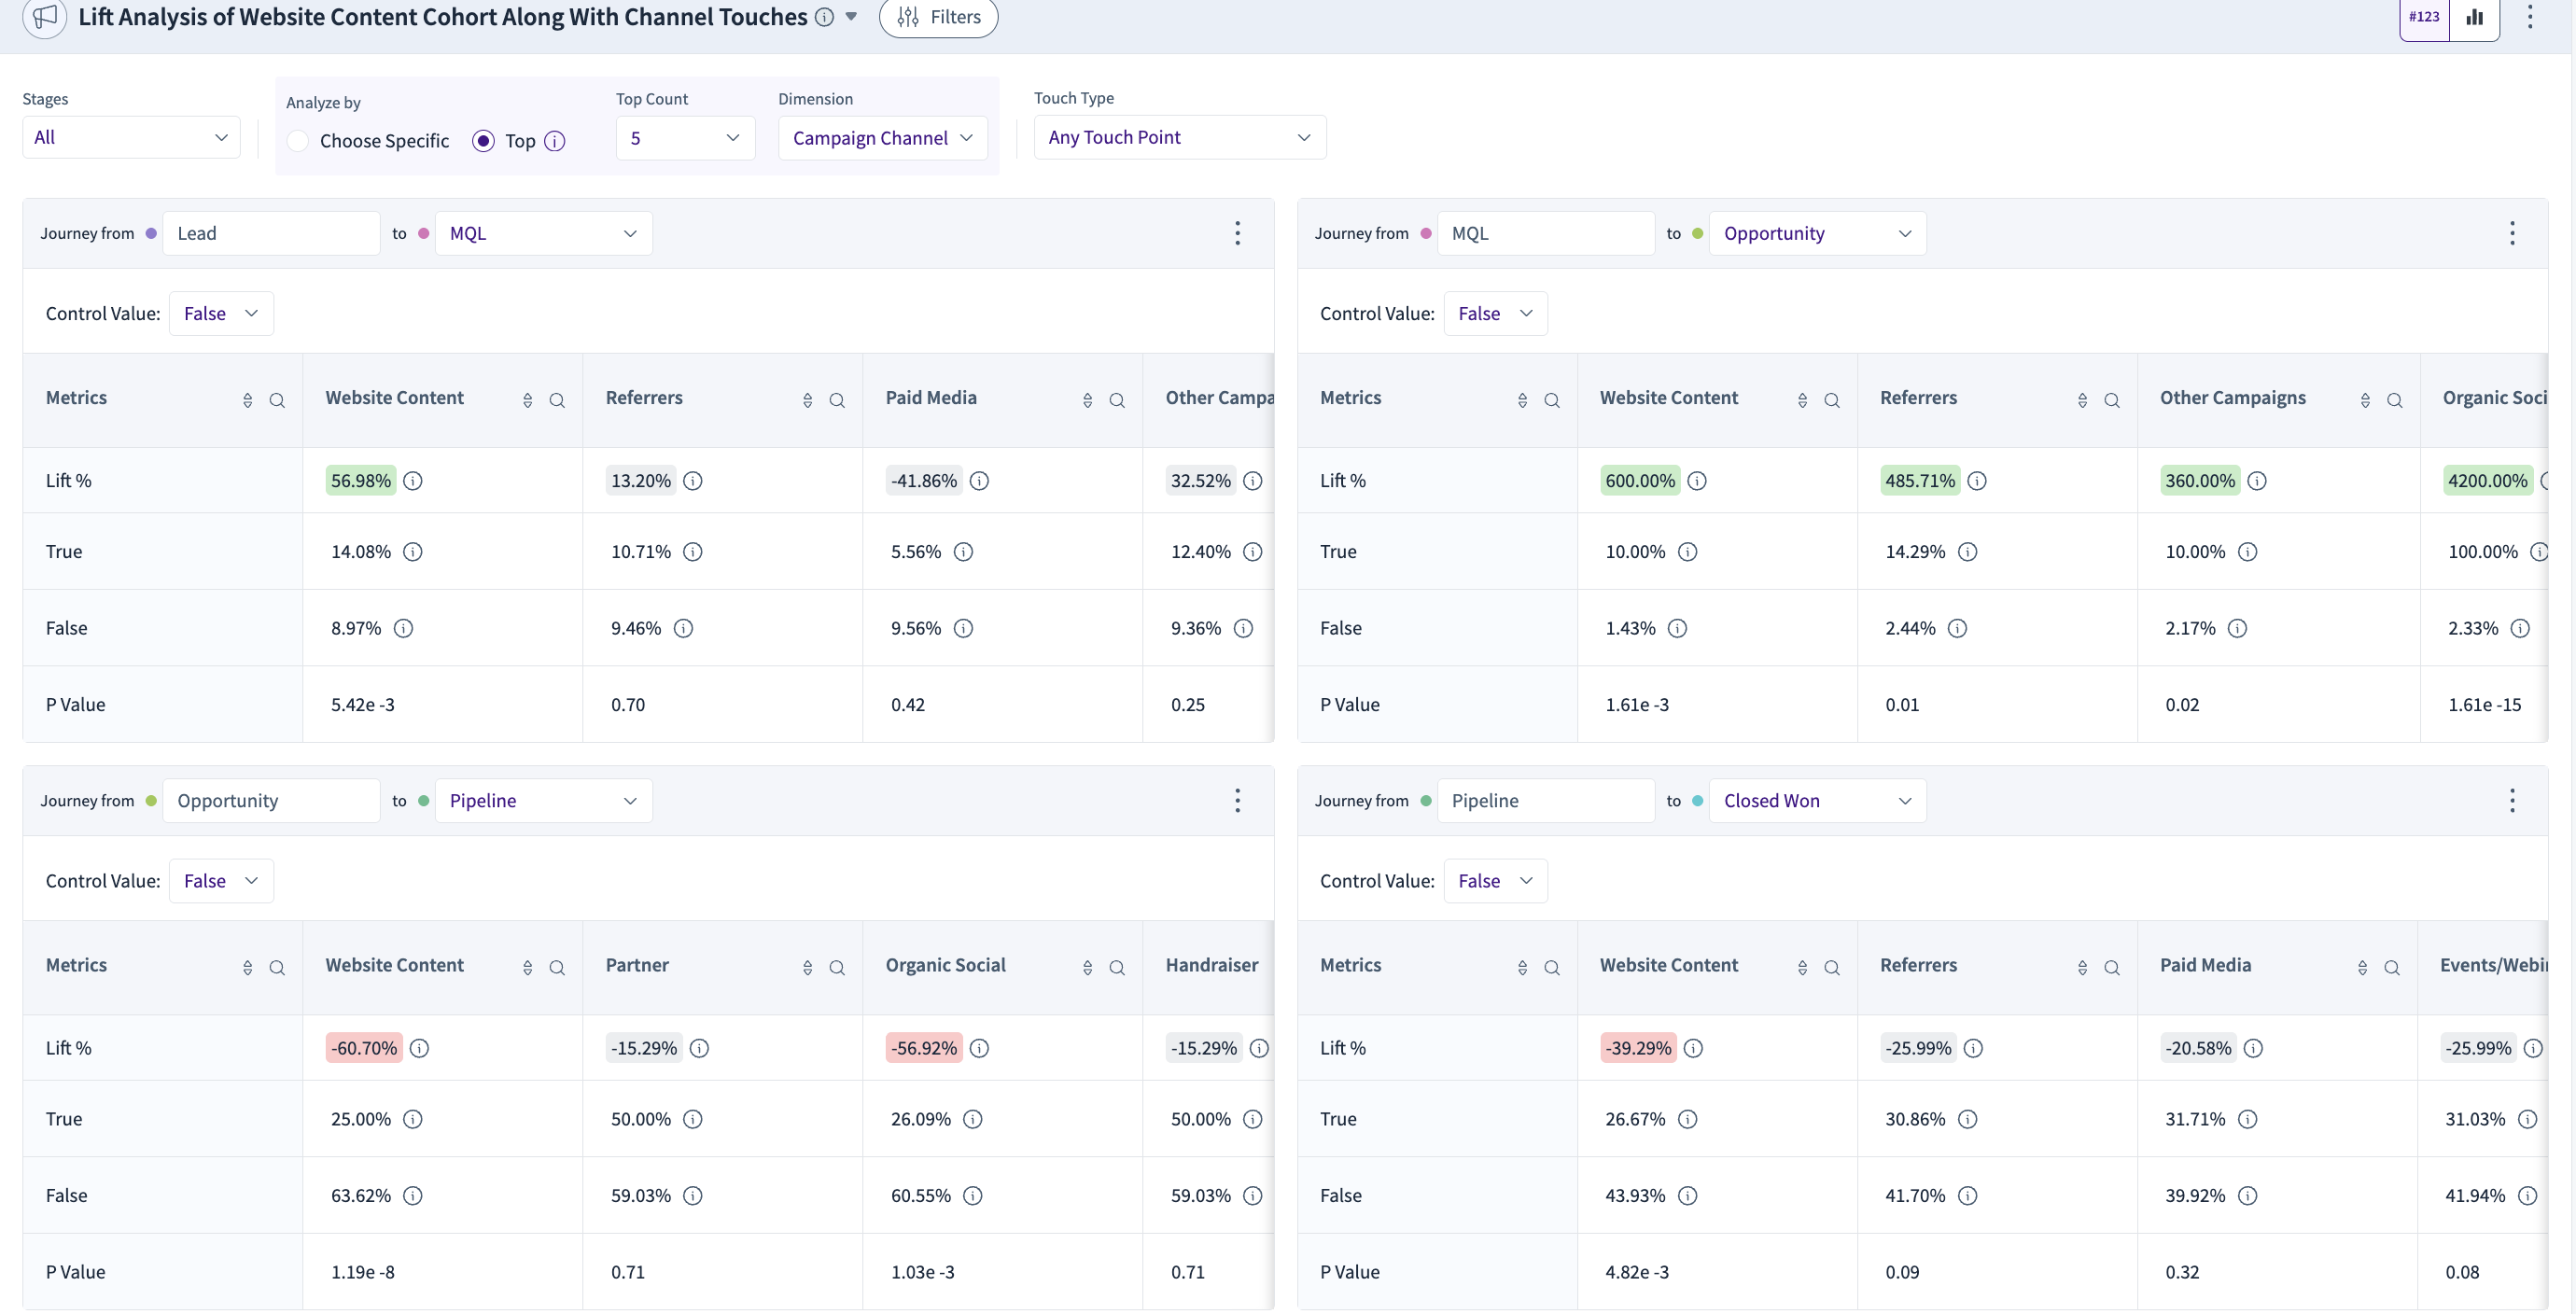Screen dimensions: 2576x1314
Task: Open the Stages dropdown set to All
Action: [131, 137]
